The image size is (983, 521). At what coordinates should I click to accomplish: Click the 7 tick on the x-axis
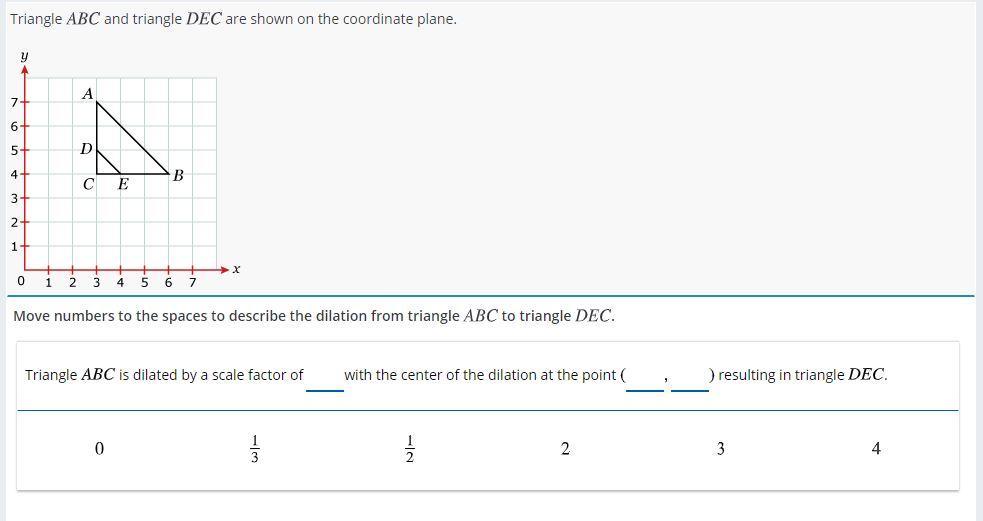(192, 282)
